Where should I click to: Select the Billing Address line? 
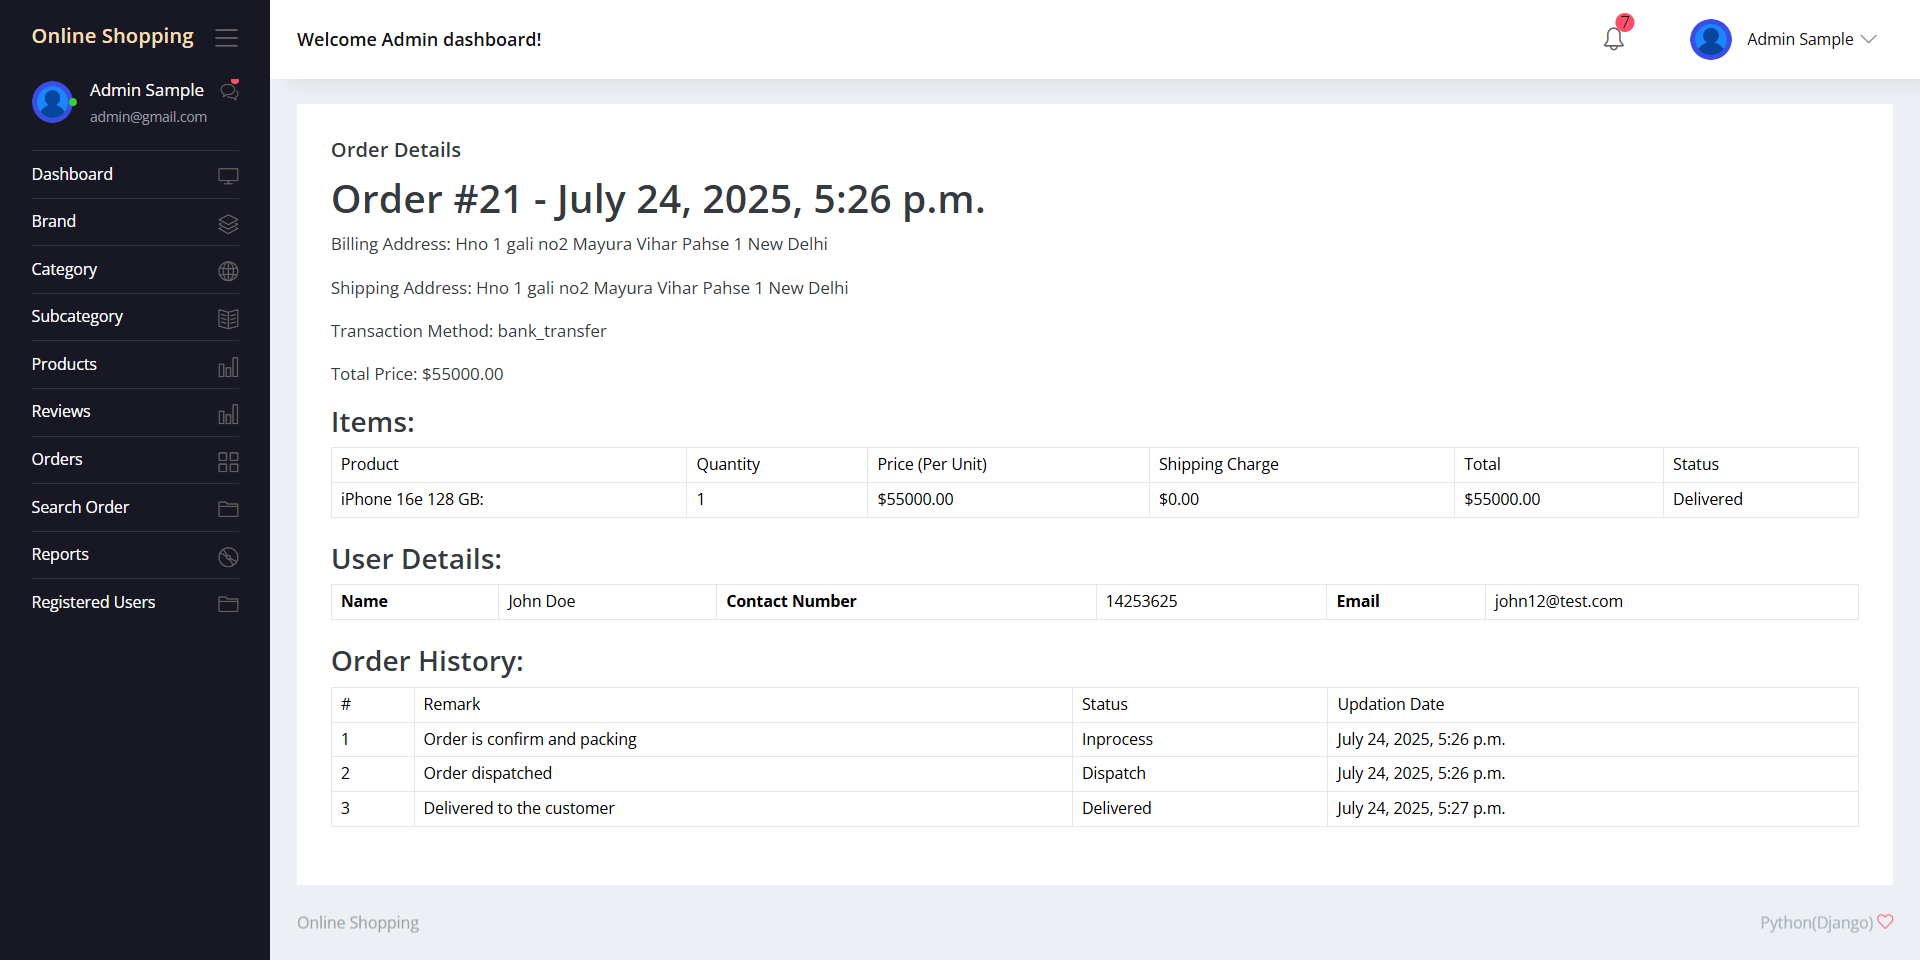(579, 244)
